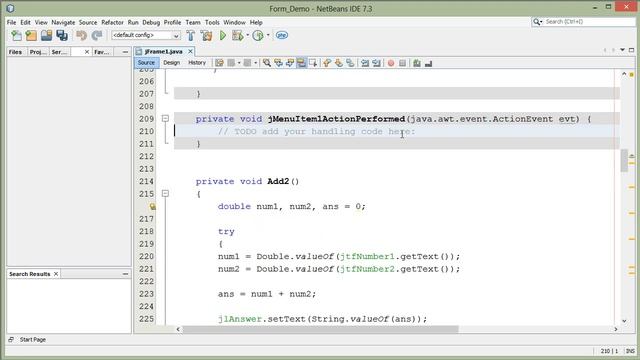Click Shift Line Left icon
This screenshot has width=640, height=360.
tap(365, 63)
